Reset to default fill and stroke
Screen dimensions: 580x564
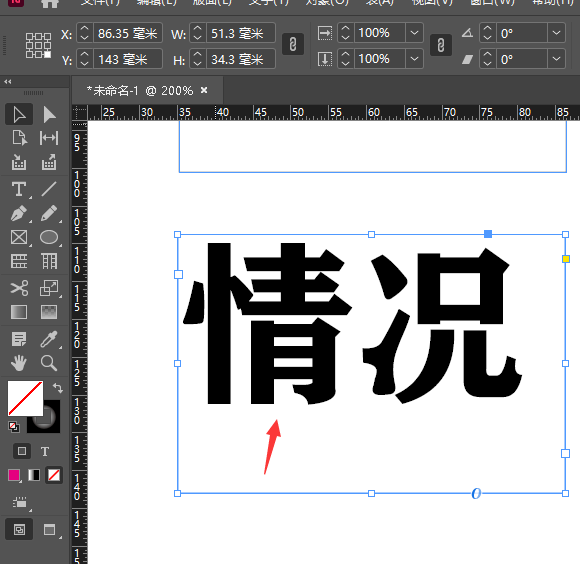point(14,427)
